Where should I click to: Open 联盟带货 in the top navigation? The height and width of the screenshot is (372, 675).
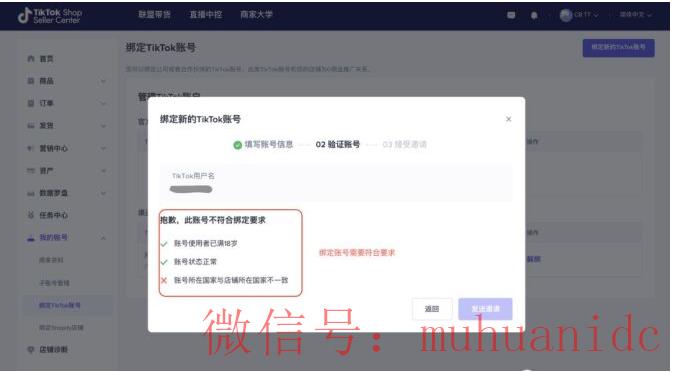point(154,15)
